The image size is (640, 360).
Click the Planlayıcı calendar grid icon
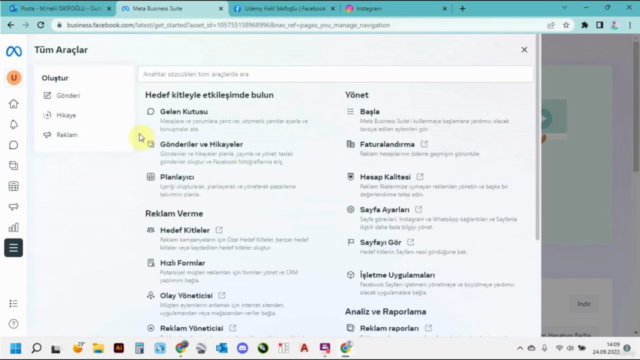point(151,177)
